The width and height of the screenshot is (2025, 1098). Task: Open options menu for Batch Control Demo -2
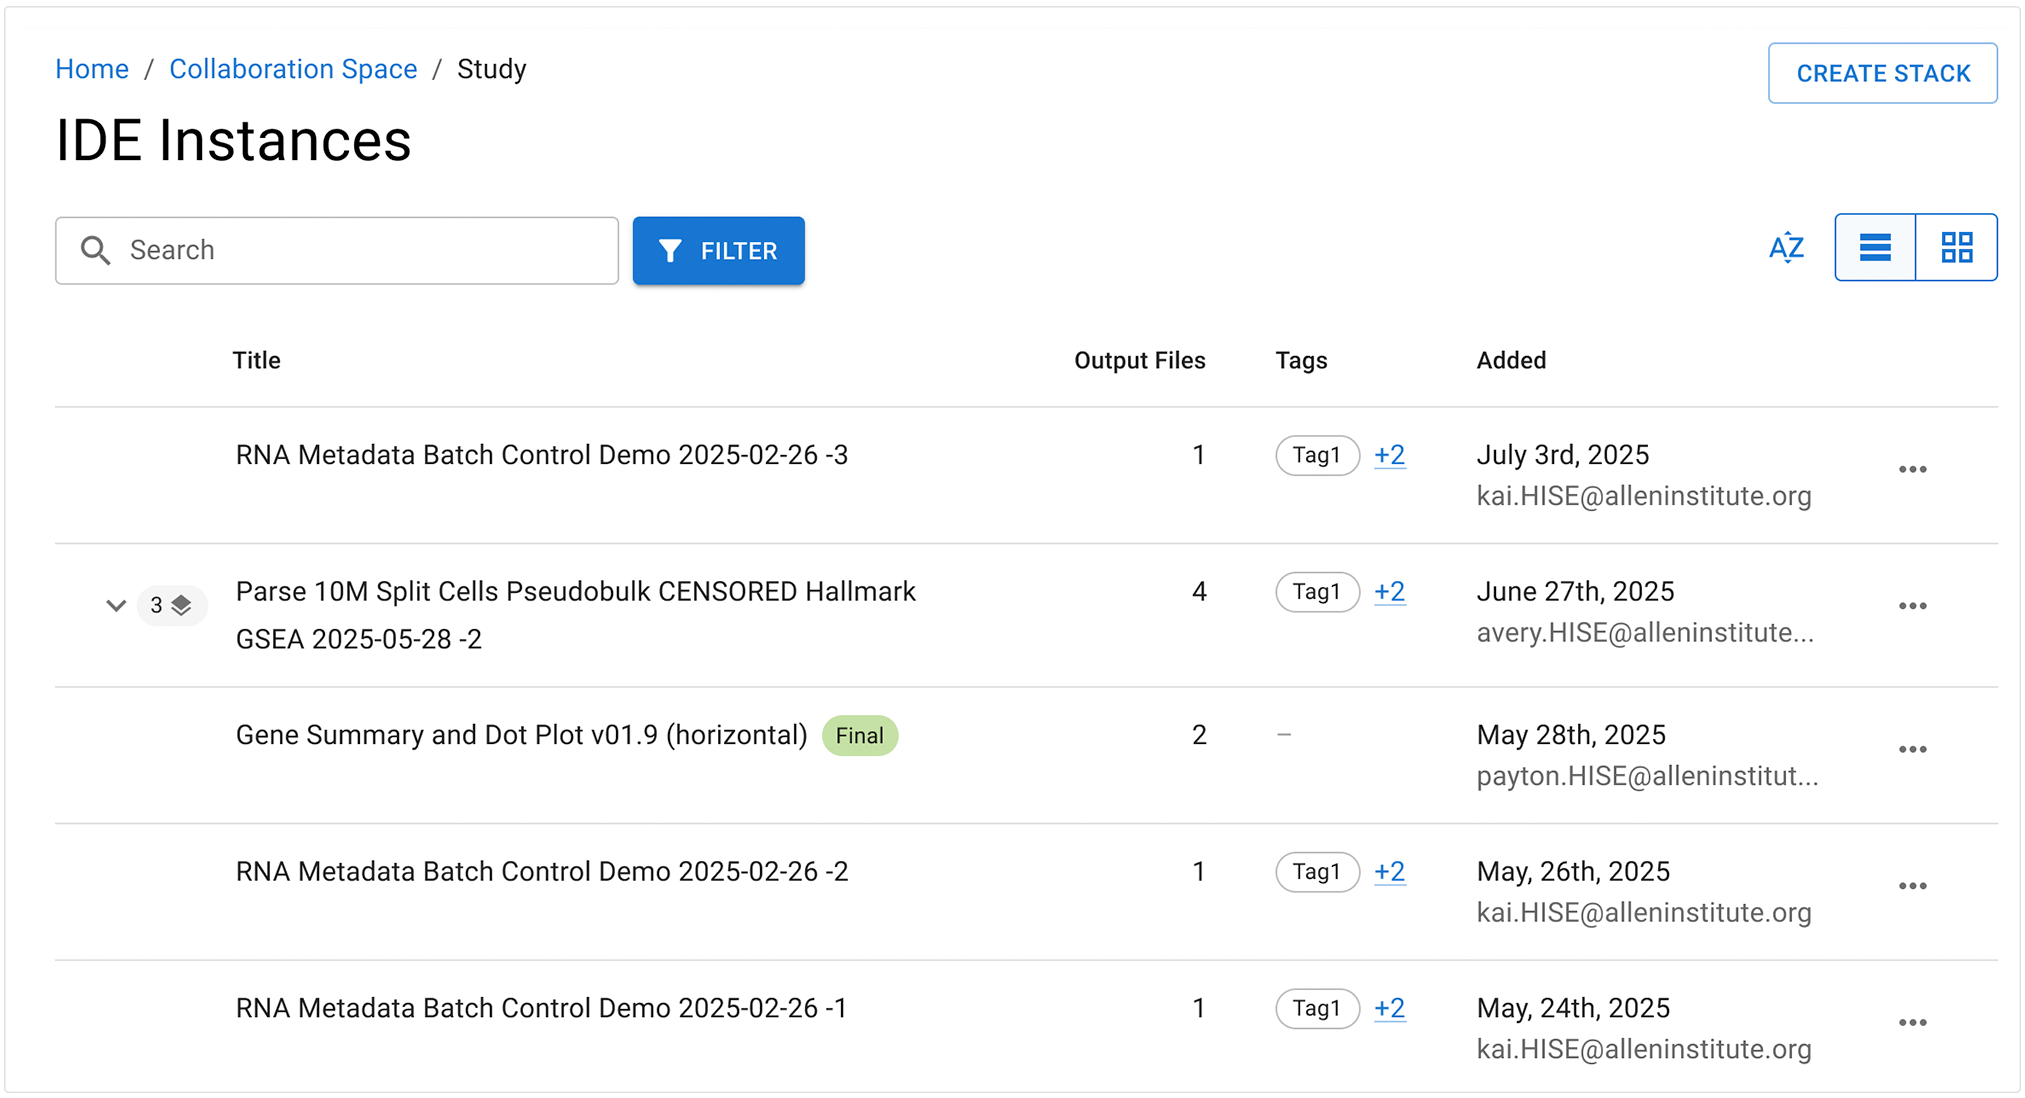1912,886
